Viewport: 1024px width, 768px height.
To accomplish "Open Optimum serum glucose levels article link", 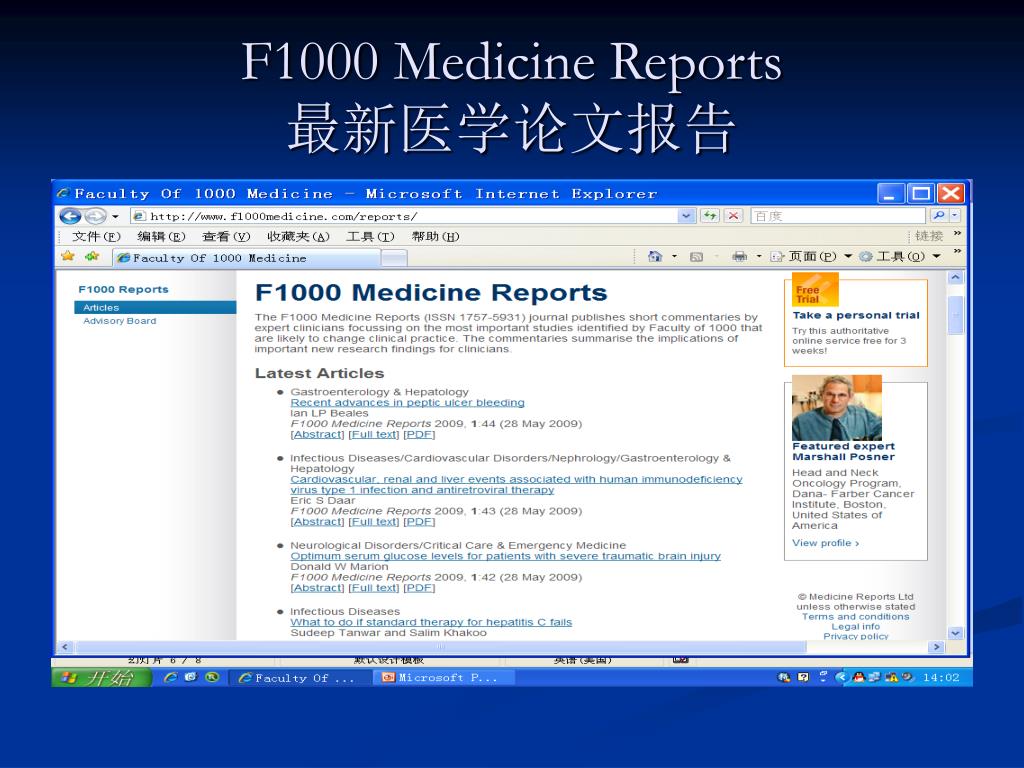I will point(505,556).
